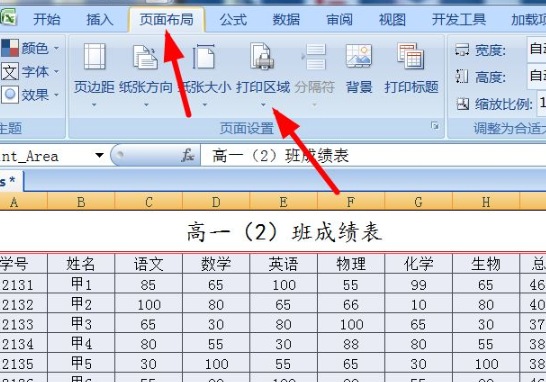Click the 缩放比例 scale icon
The height and width of the screenshot is (382, 546).
pos(463,104)
